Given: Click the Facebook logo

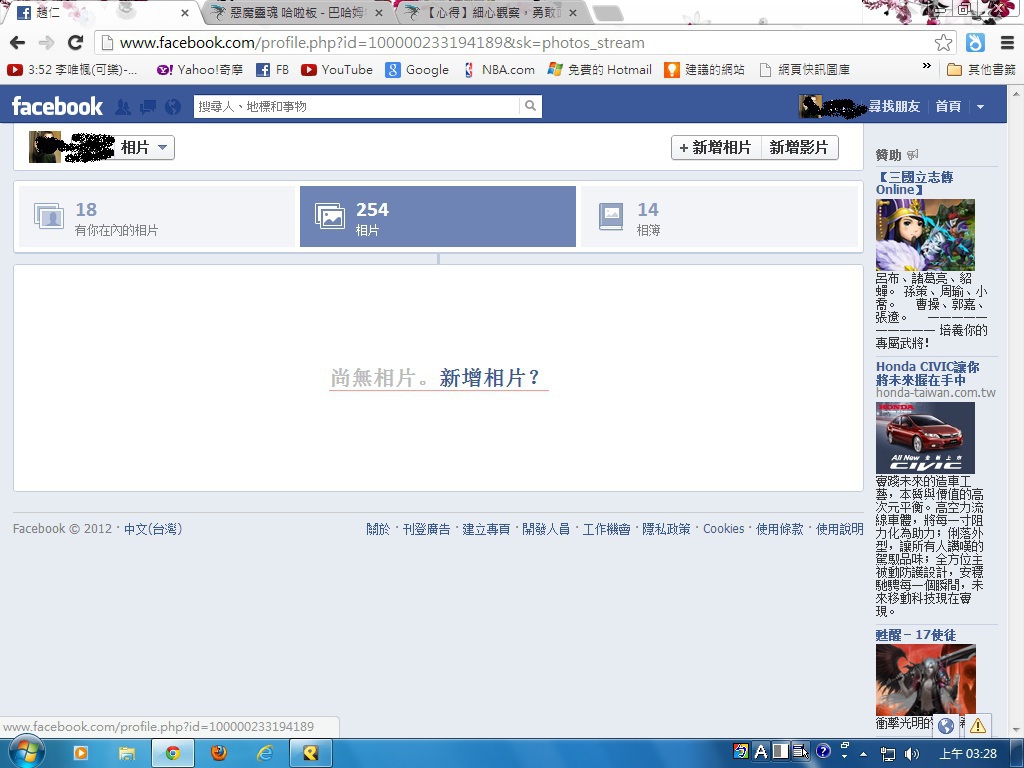Looking at the screenshot, I should 57,106.
